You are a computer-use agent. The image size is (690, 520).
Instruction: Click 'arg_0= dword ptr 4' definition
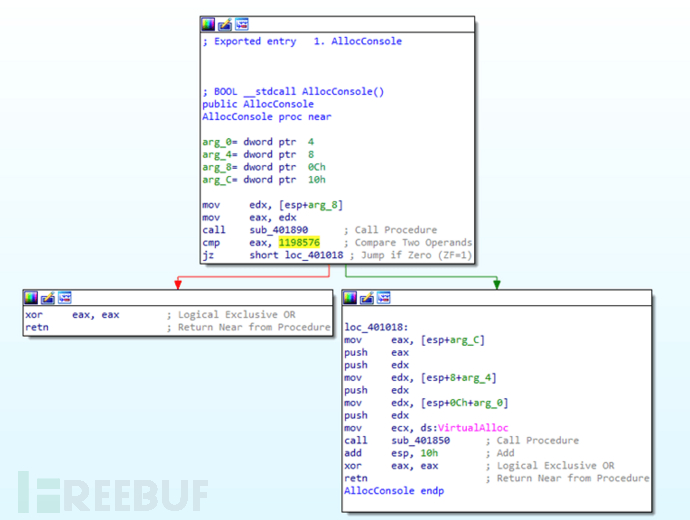pos(258,142)
